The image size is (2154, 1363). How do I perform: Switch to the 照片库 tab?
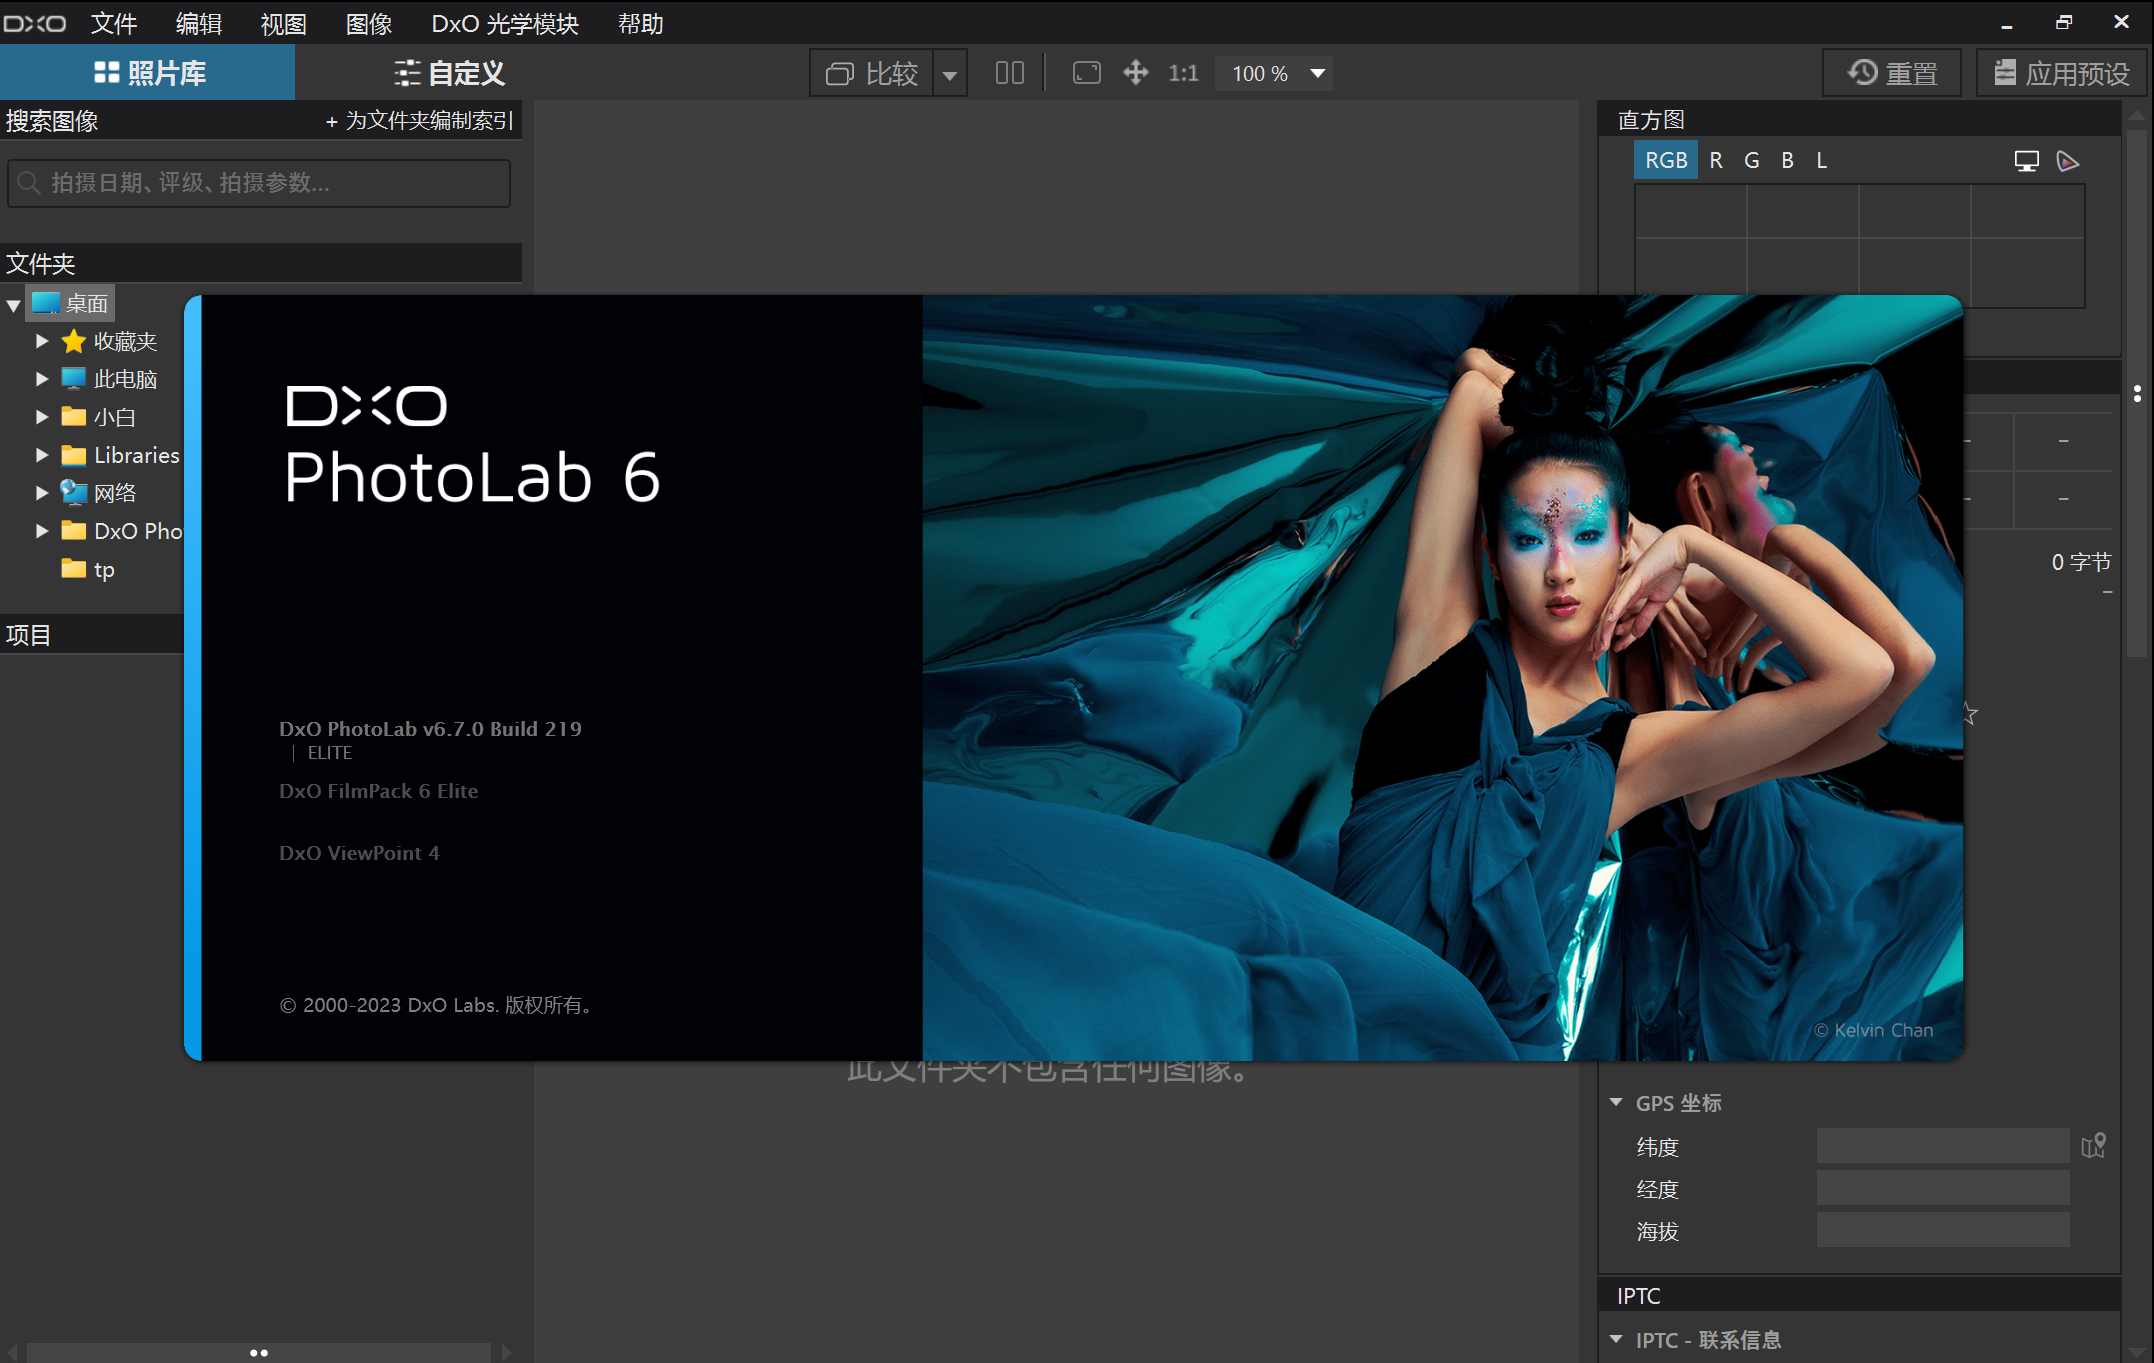pyautogui.click(x=148, y=73)
